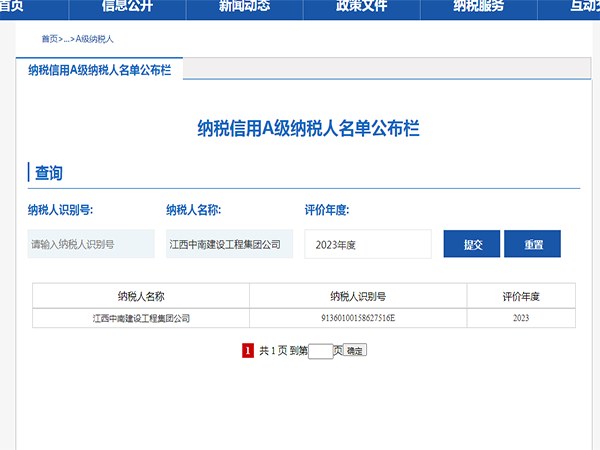Click the large blue page title heading
Image resolution: width=600 pixels, height=450 pixels.
pyautogui.click(x=308, y=128)
